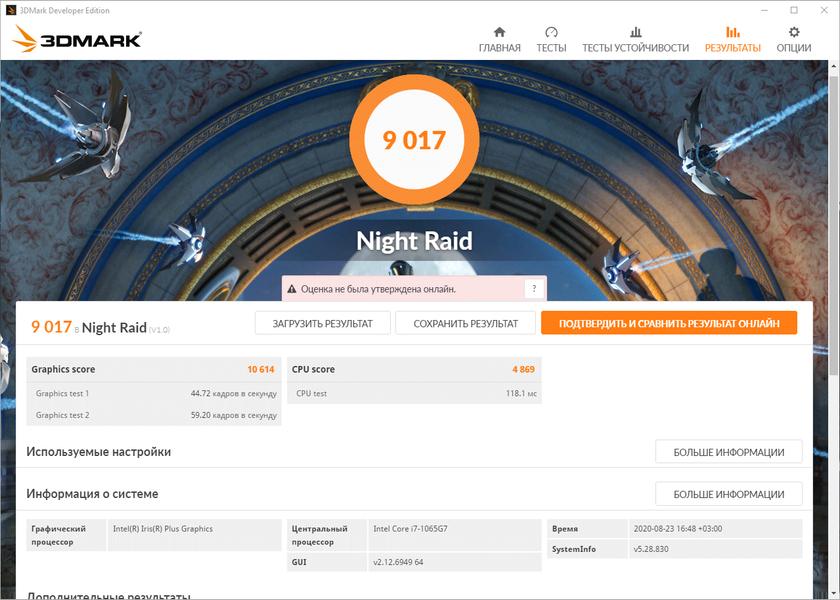Select the Graphics test 2 row

(x=154, y=415)
